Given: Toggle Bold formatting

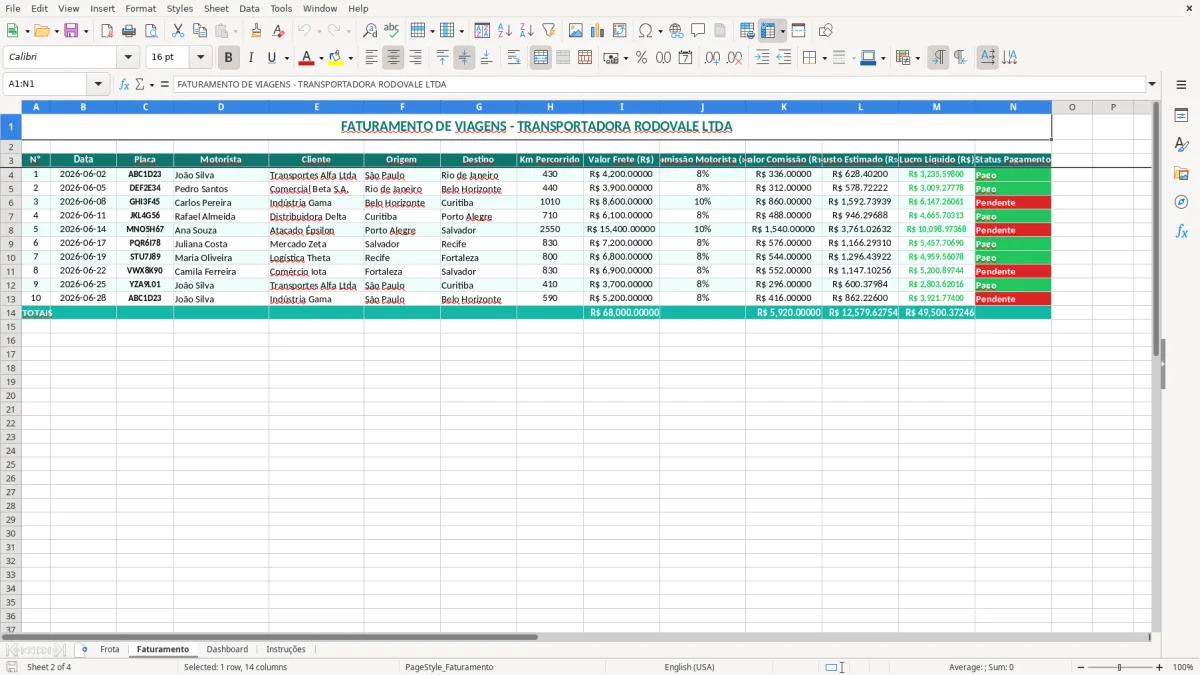Looking at the screenshot, I should 228,58.
